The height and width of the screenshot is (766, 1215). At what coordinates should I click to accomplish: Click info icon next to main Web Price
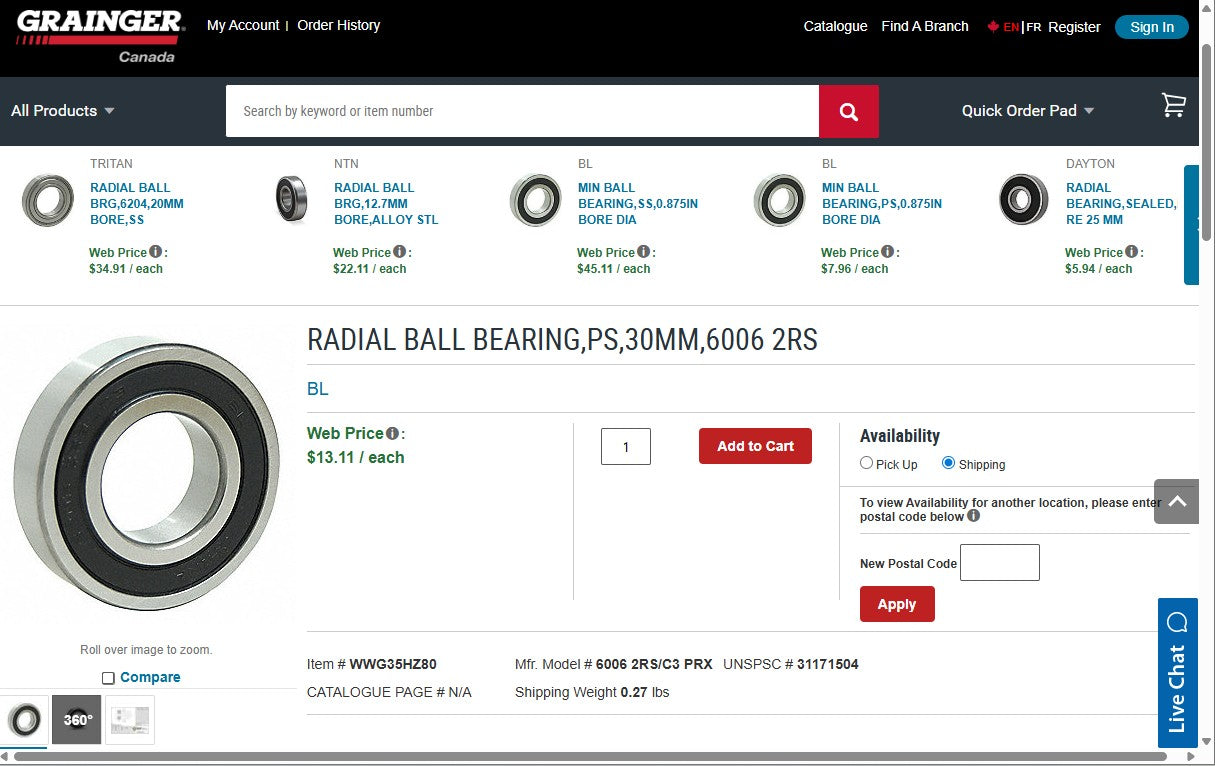(x=393, y=434)
